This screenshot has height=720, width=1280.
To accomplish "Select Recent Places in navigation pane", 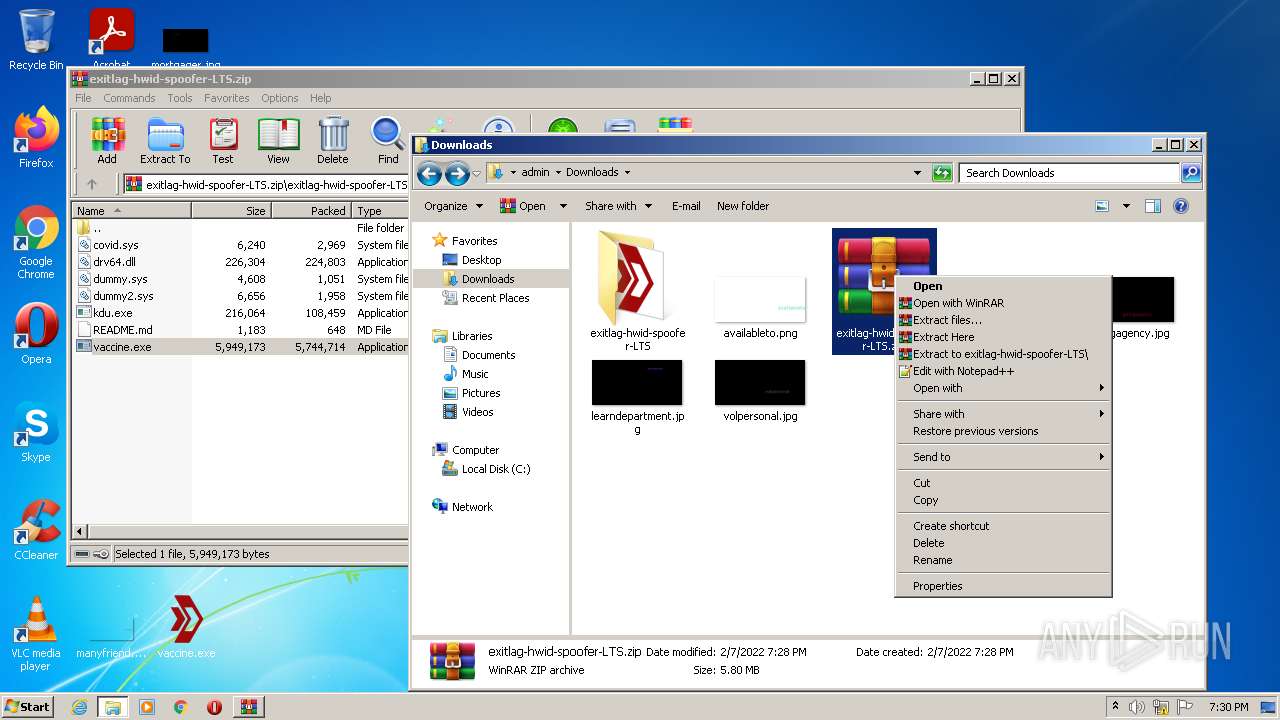I will (495, 298).
